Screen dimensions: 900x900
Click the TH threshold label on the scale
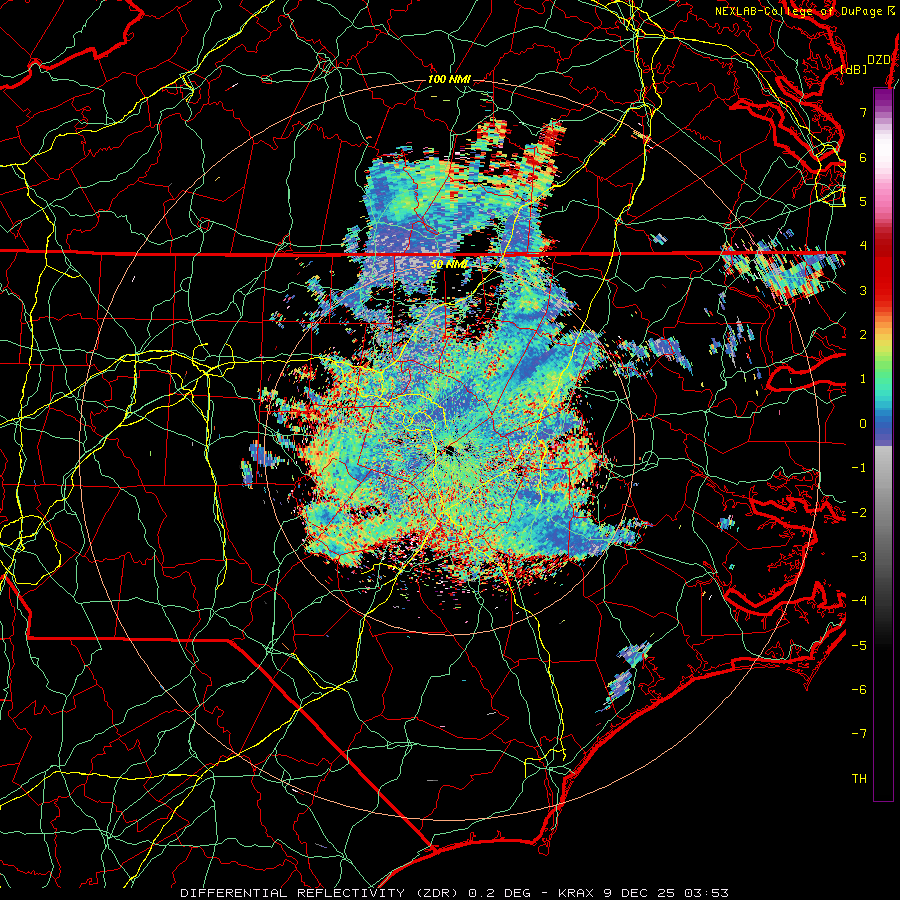859,779
